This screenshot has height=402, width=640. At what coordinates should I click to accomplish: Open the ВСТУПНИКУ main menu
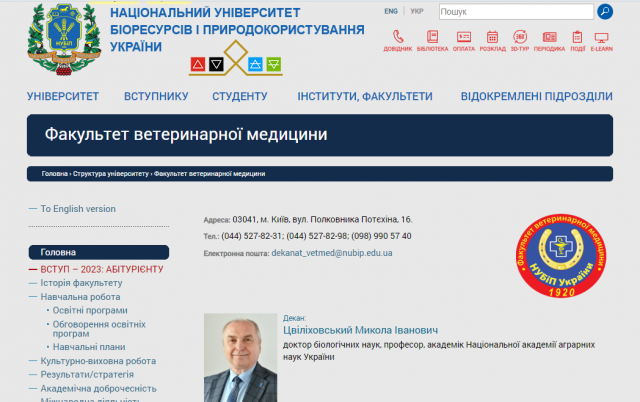point(156,96)
